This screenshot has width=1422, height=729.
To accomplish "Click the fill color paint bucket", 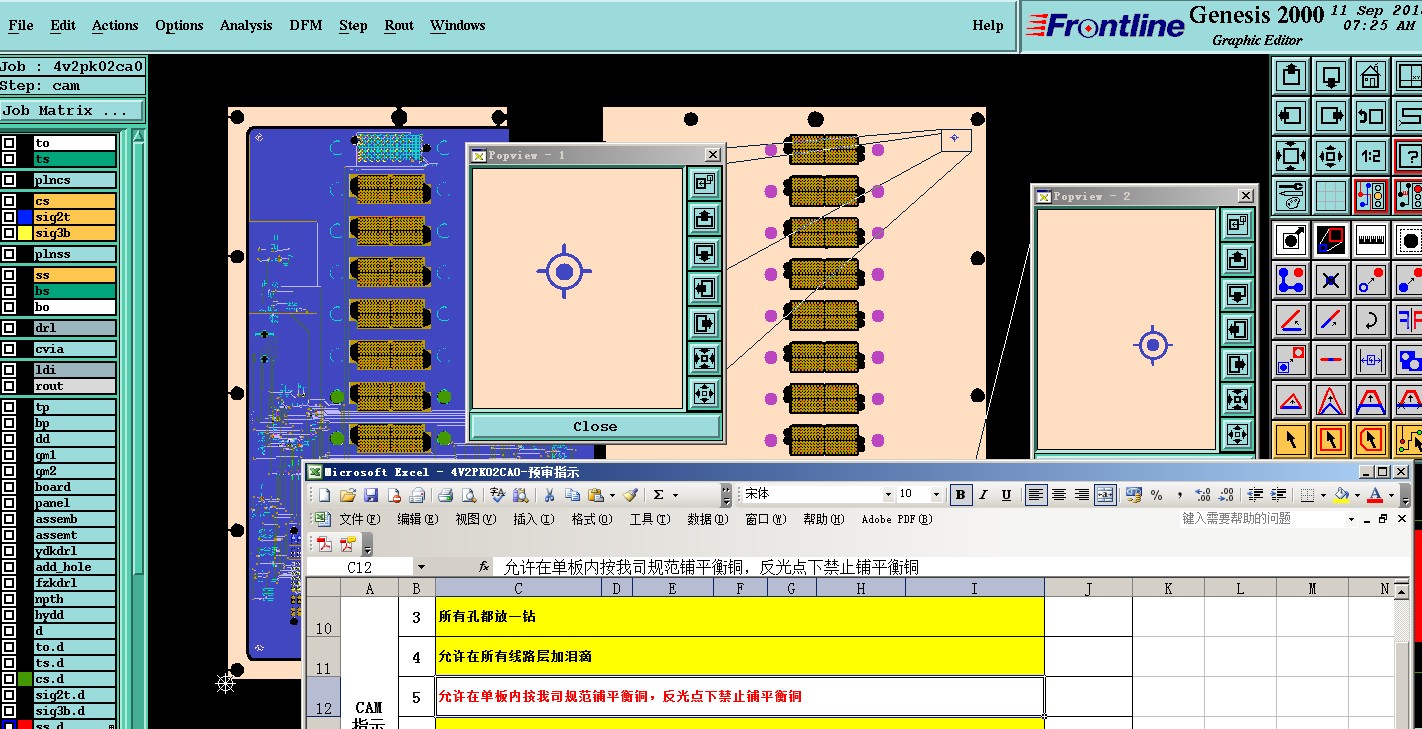I will click(x=1342, y=495).
